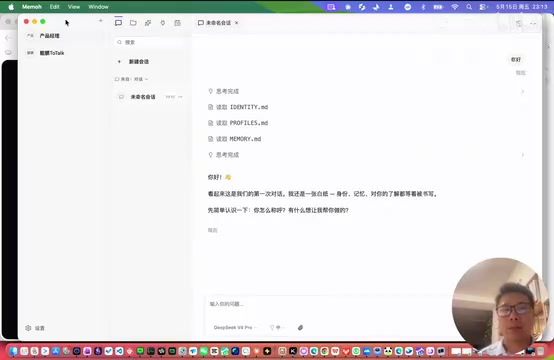Open 未命名会话 in the conversation list
This screenshot has height=360, width=554.
[x=150, y=96]
